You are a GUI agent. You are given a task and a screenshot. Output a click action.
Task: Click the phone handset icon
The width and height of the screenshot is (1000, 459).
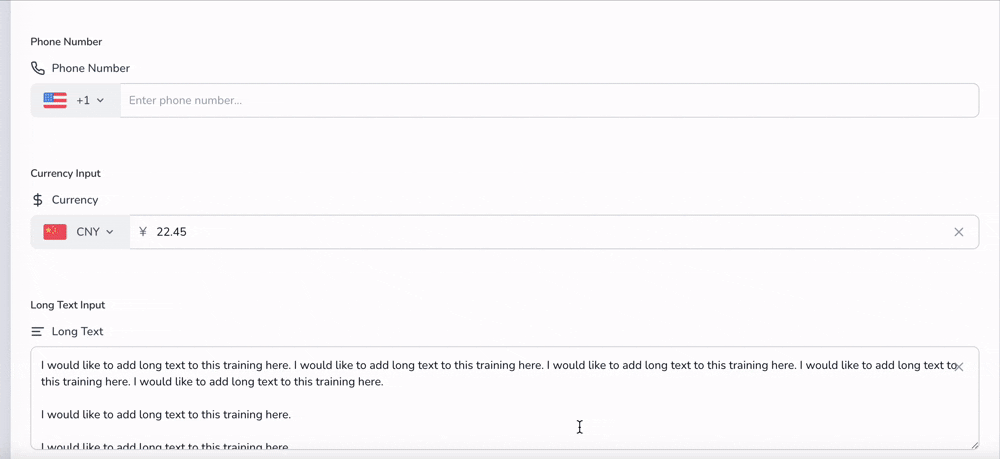coord(38,68)
